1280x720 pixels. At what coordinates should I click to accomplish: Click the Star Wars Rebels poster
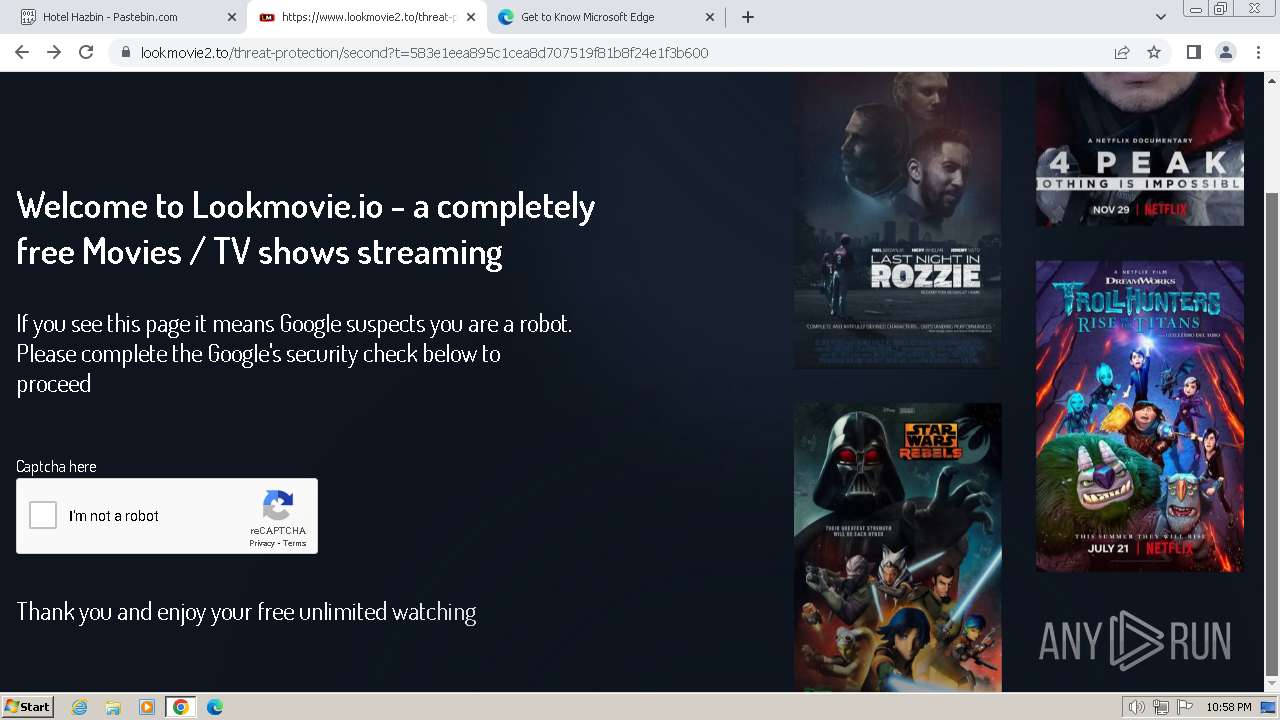[x=898, y=547]
